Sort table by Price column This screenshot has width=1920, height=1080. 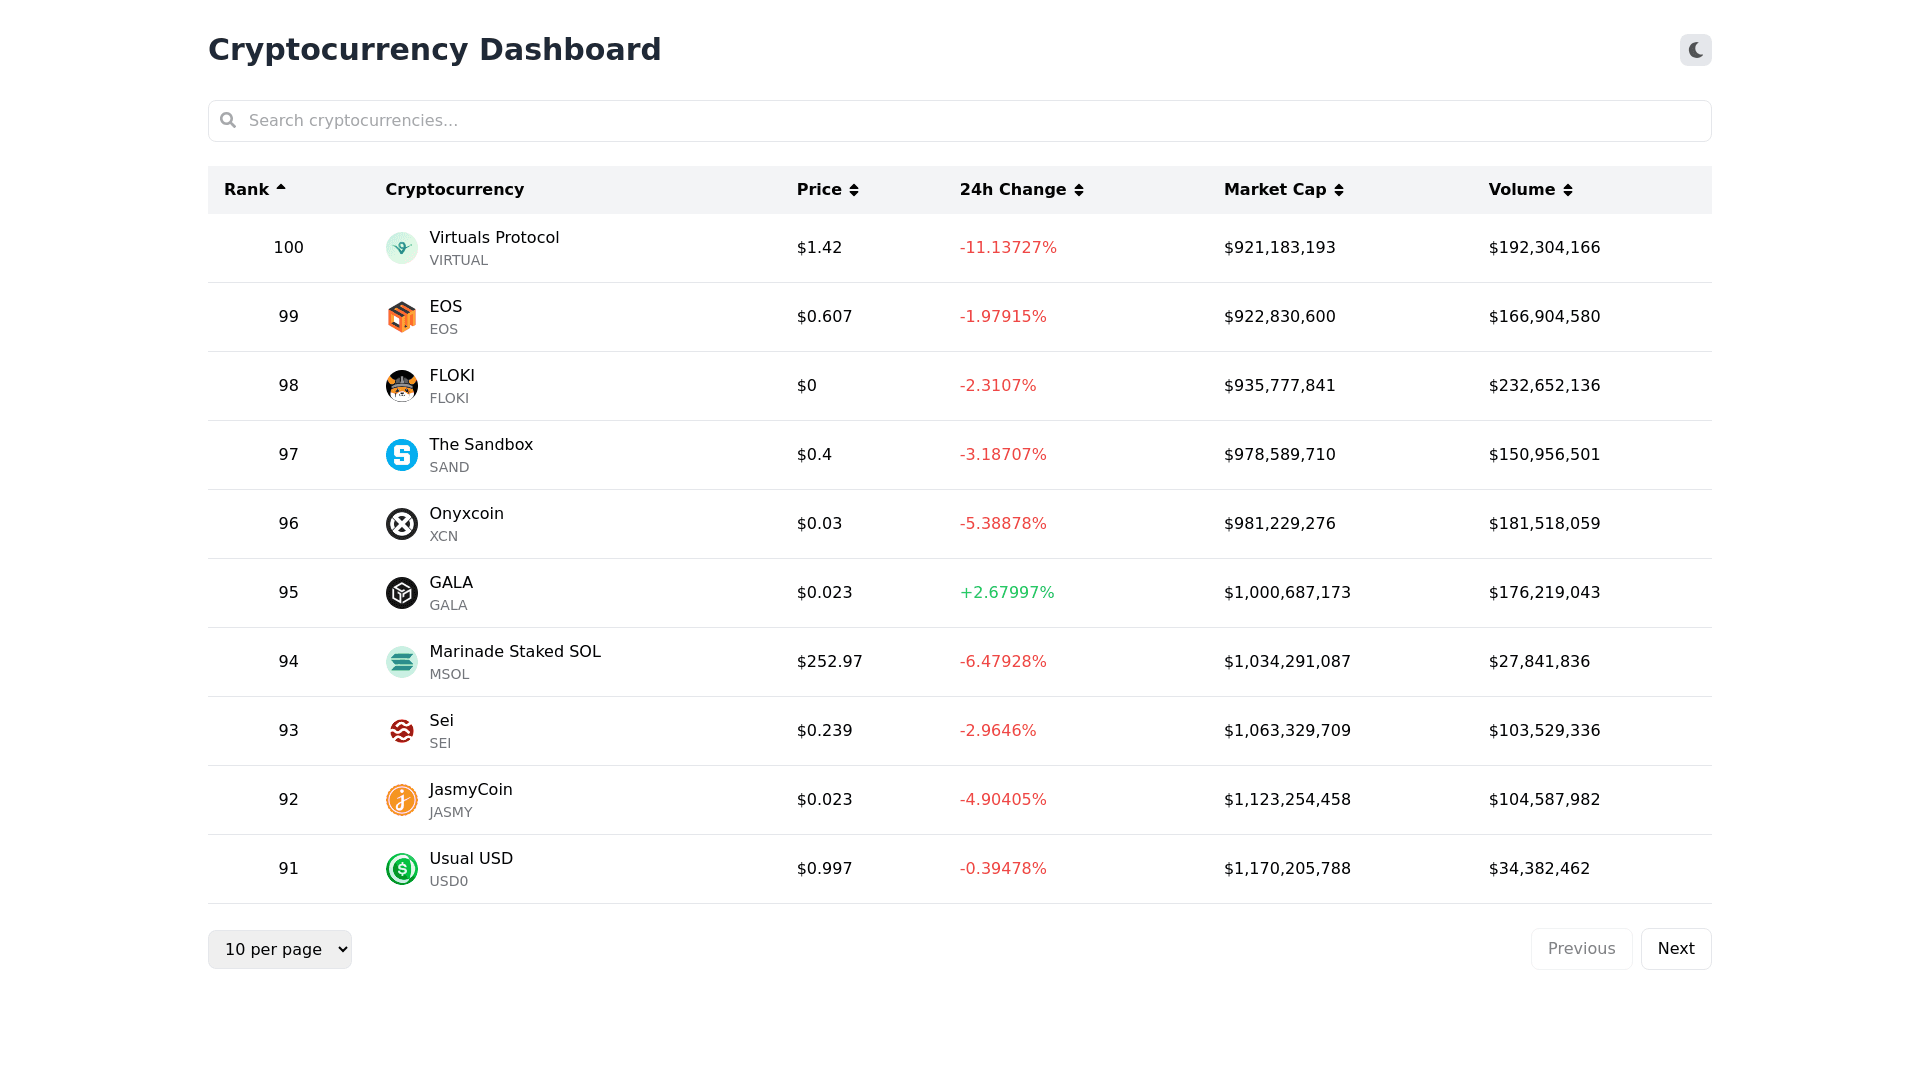(827, 190)
